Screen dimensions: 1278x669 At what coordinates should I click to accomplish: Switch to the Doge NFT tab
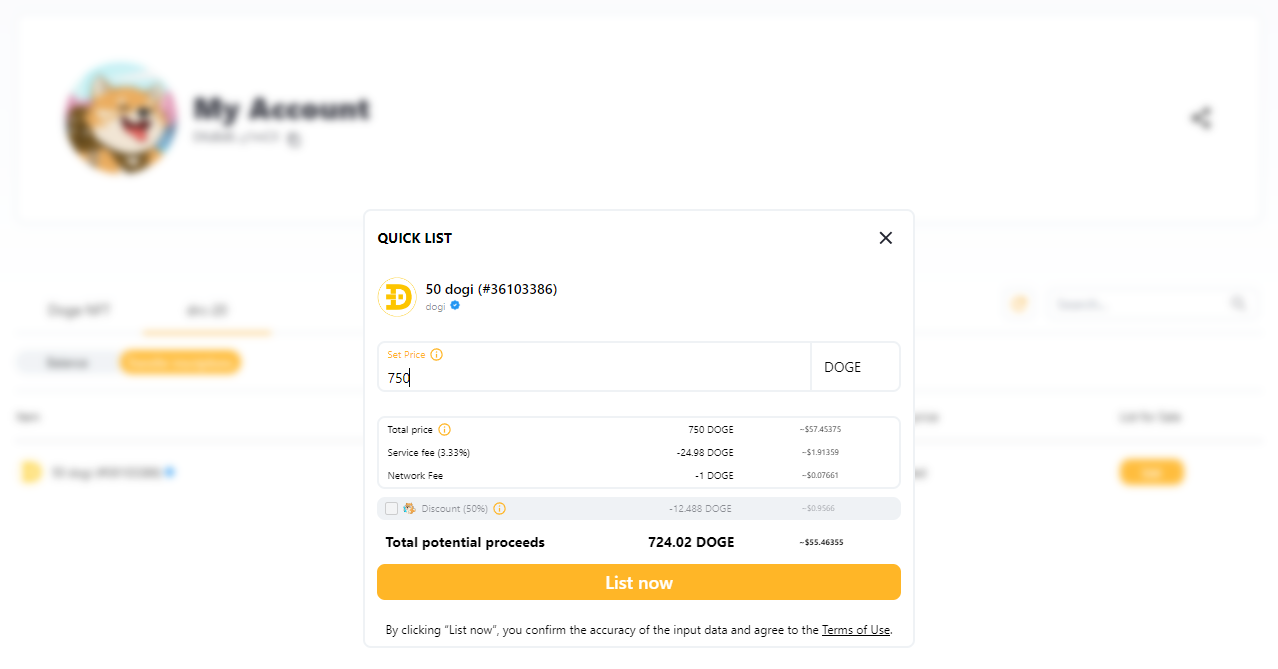coord(78,311)
